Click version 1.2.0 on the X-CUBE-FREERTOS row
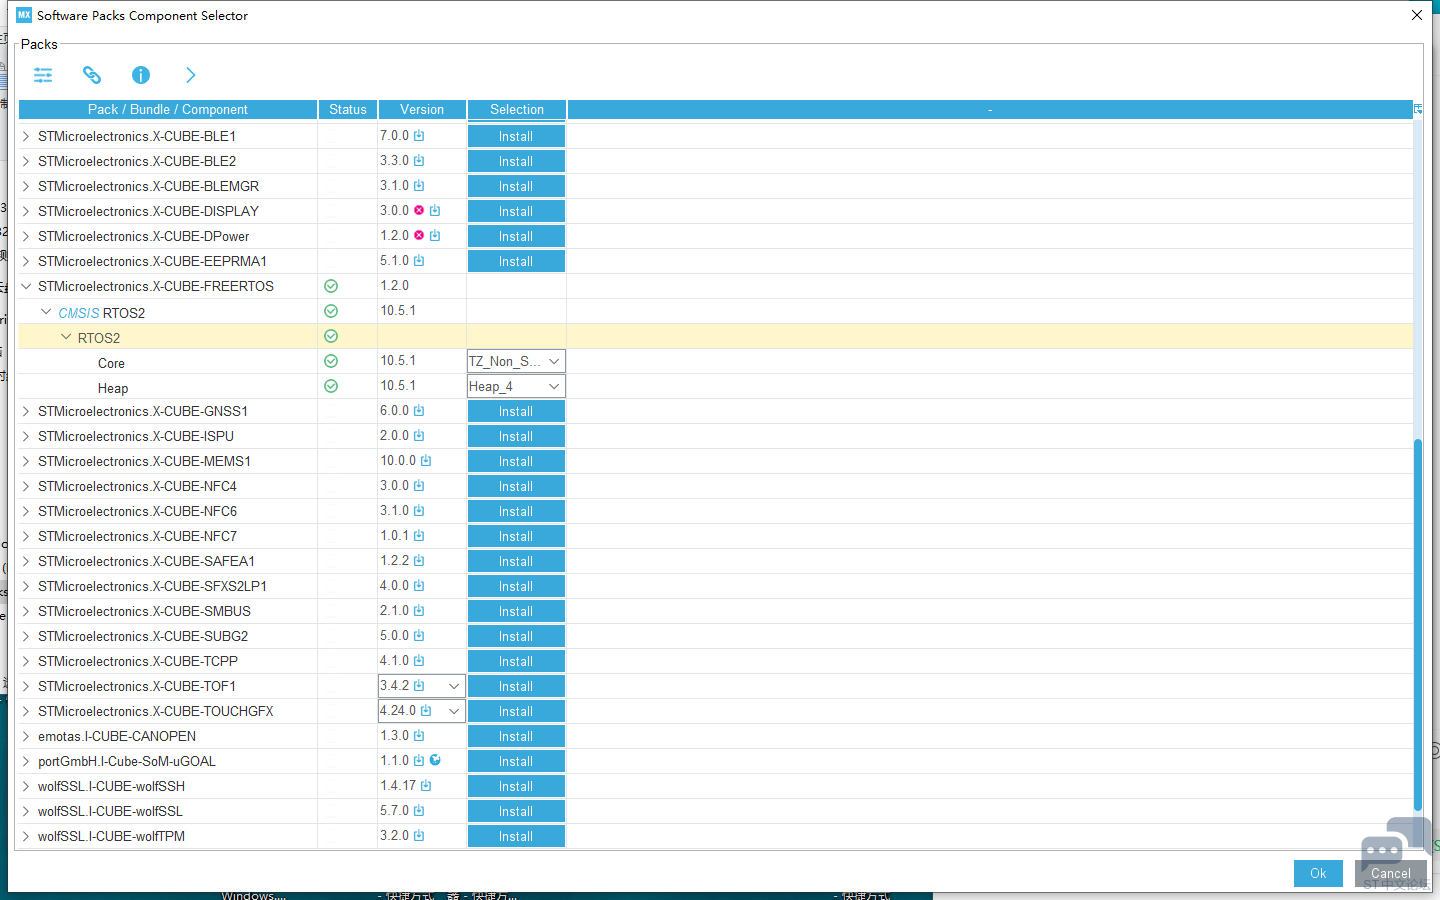The image size is (1440, 900). point(394,286)
